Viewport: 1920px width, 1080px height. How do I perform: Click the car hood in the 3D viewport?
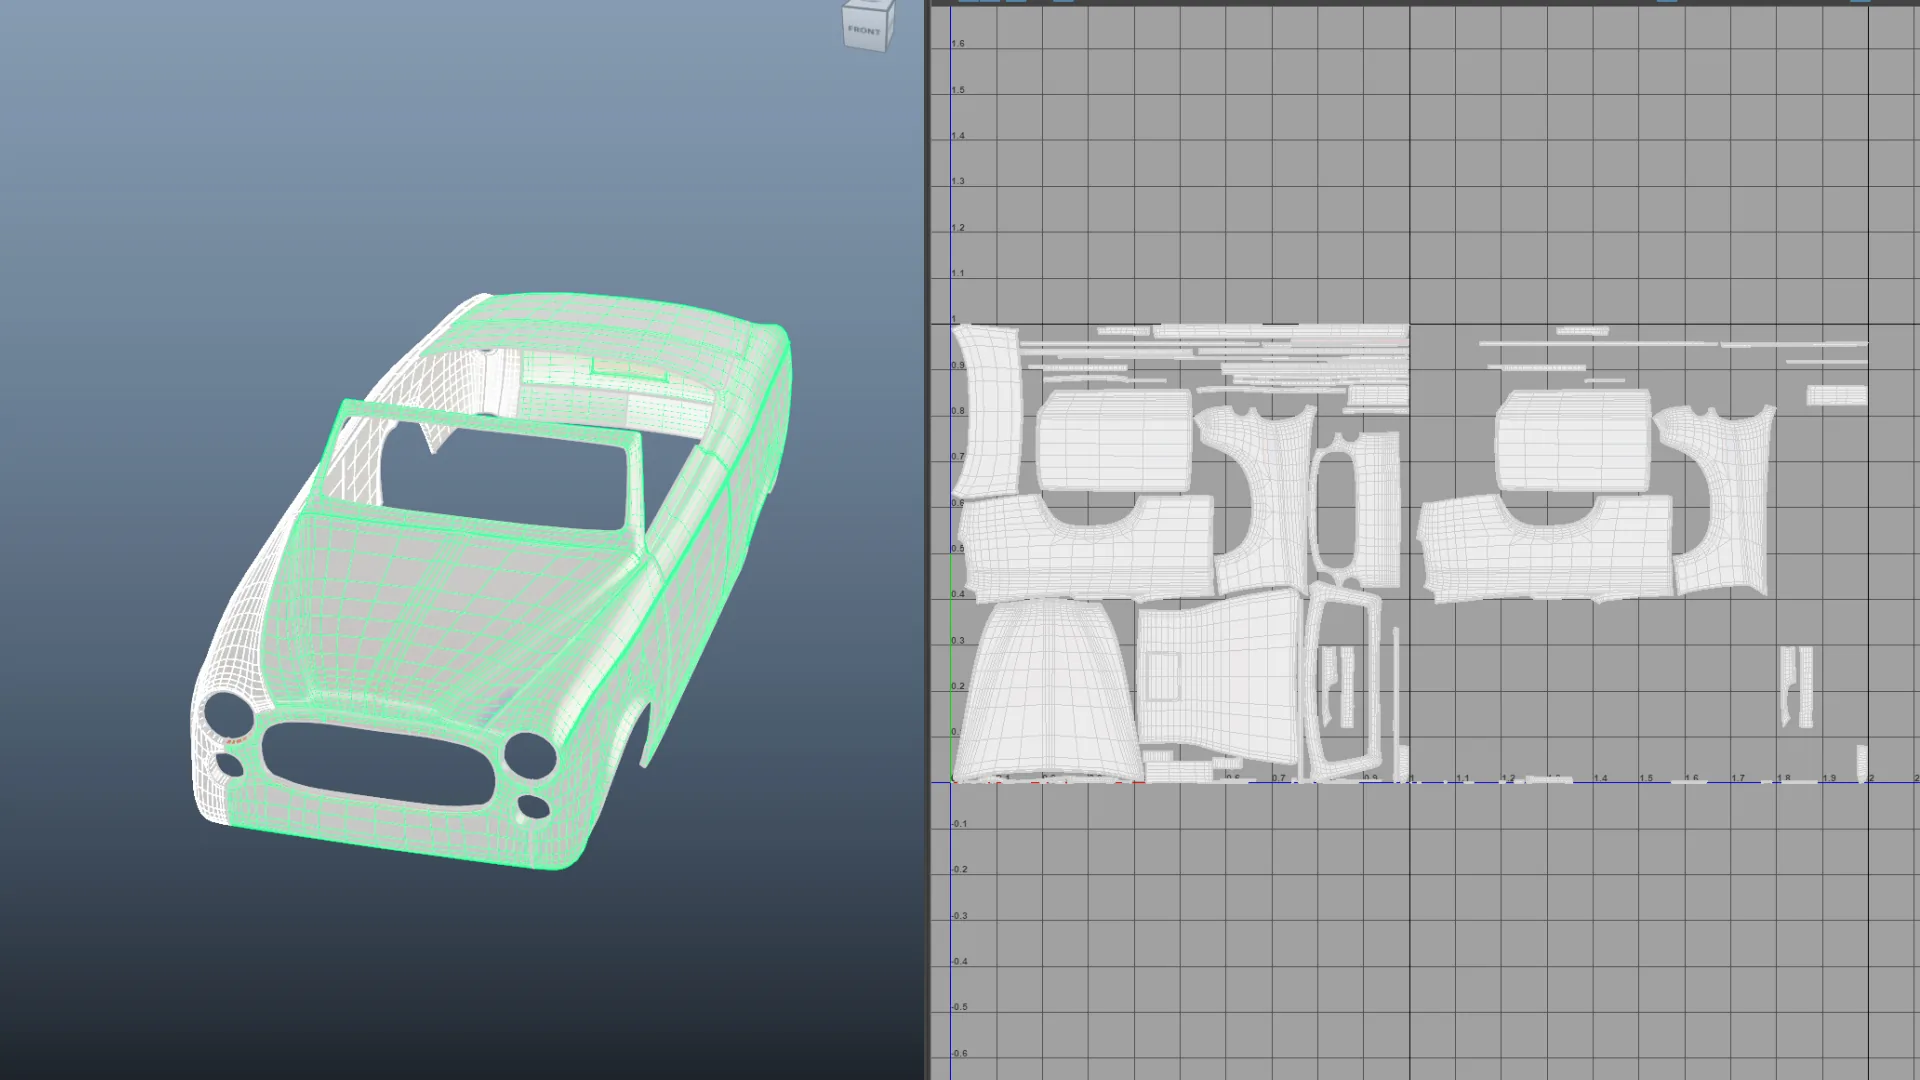[440, 610]
